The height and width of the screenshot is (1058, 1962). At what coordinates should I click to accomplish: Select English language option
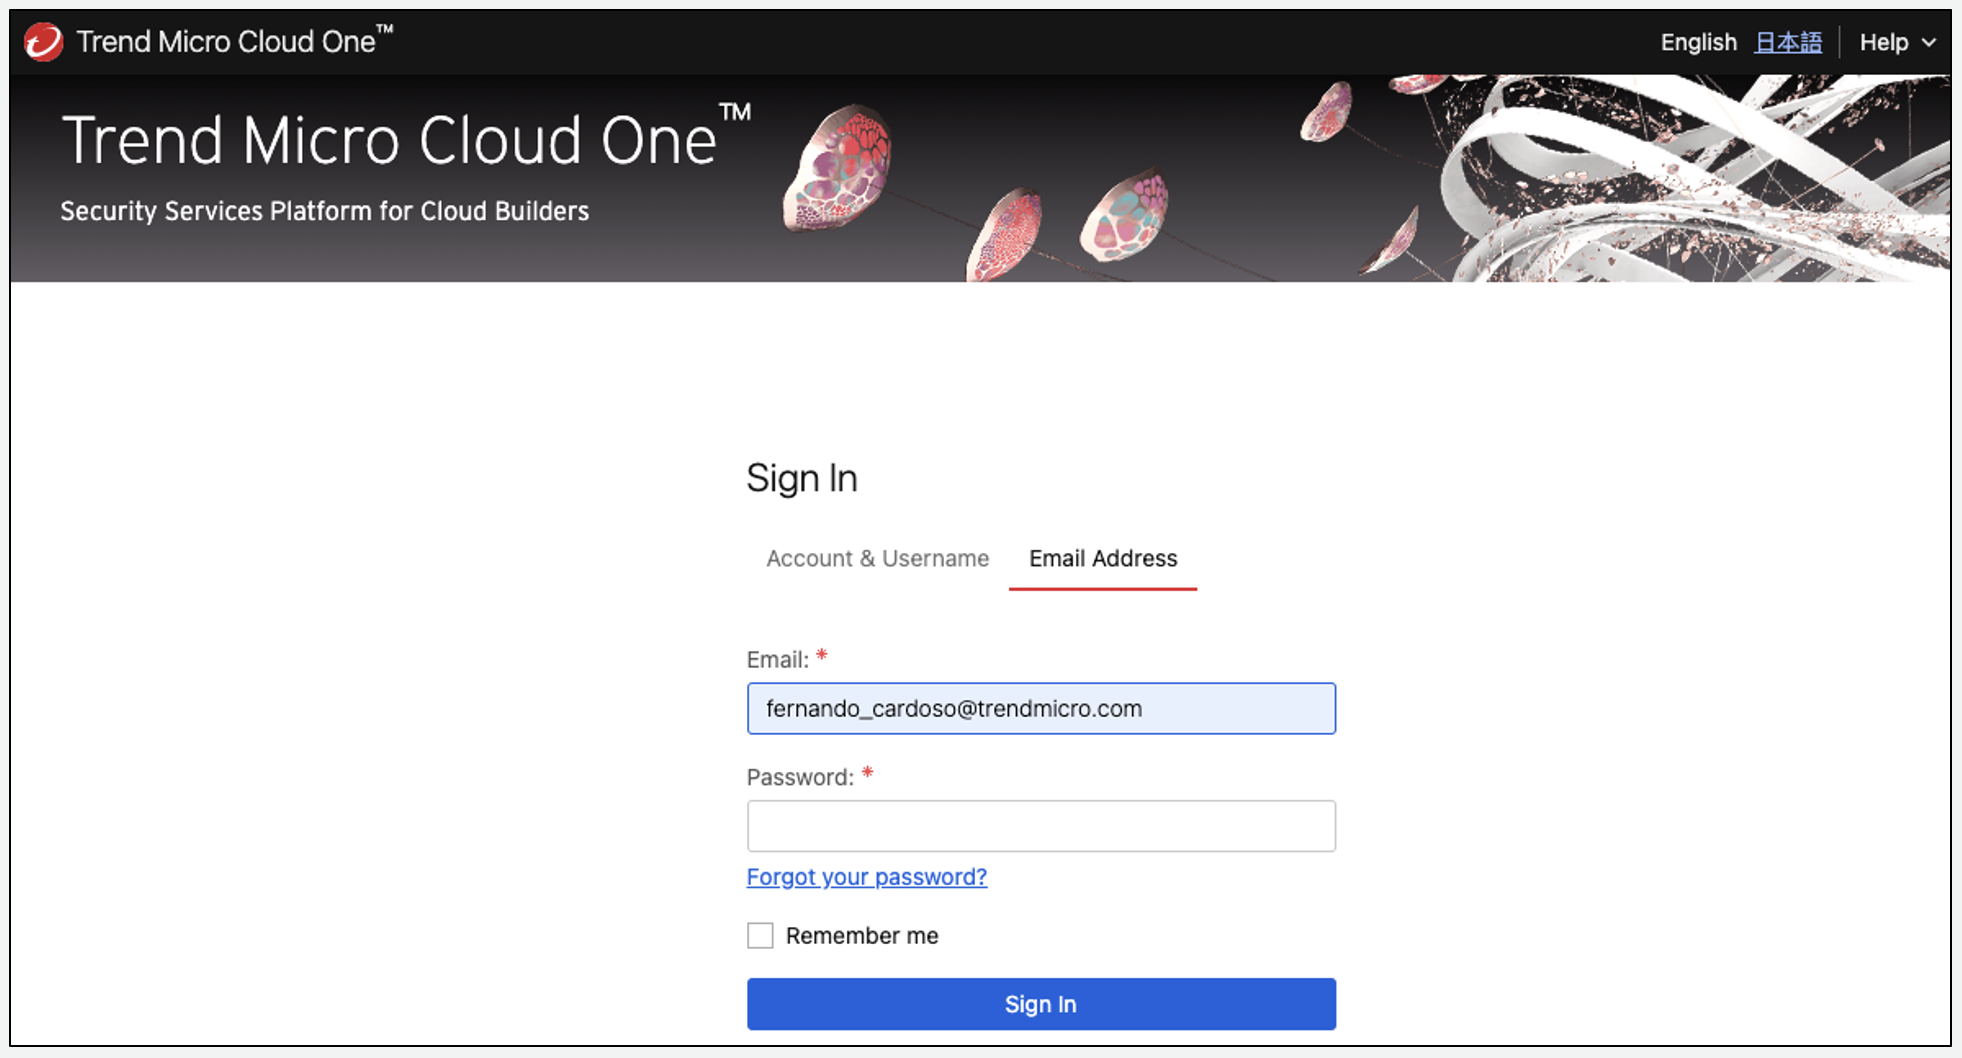1698,42
